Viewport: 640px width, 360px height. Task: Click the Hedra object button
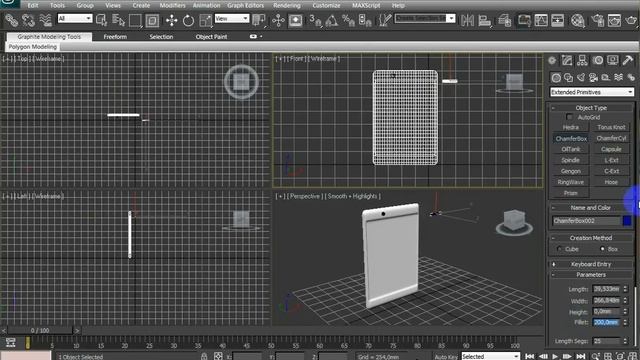(x=571, y=127)
